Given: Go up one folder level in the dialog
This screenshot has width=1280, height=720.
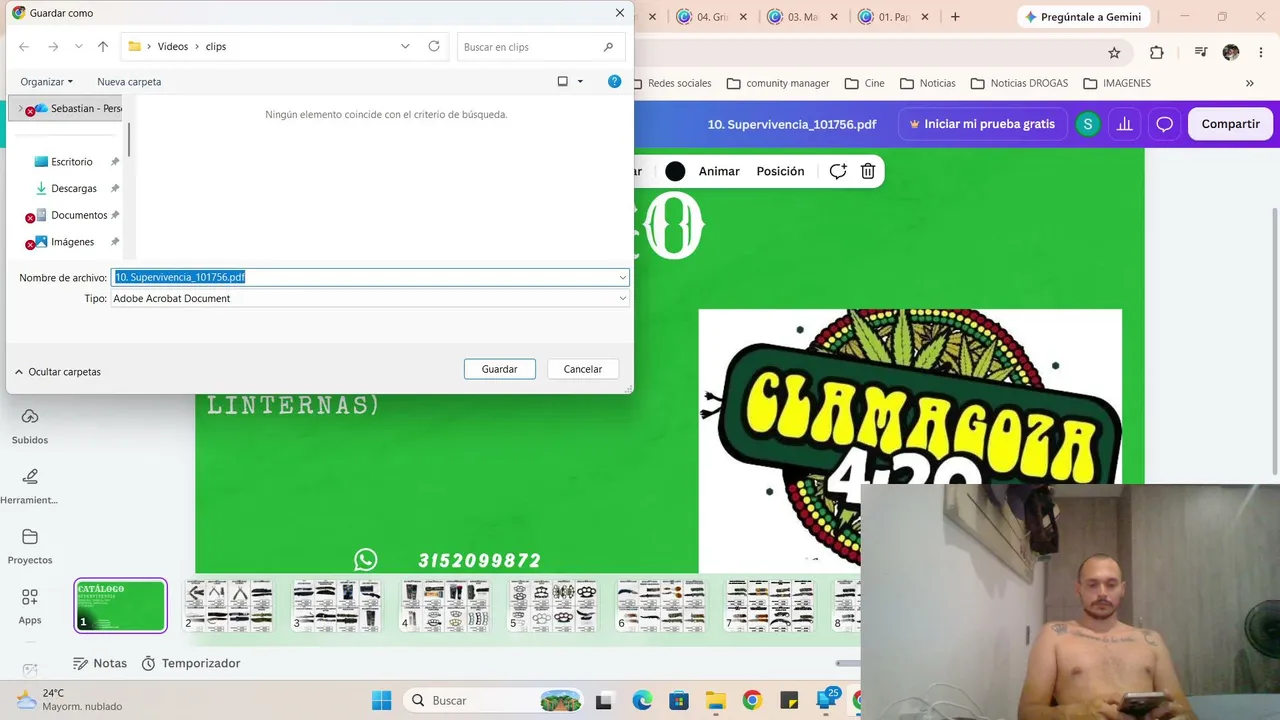Looking at the screenshot, I should 103,47.
